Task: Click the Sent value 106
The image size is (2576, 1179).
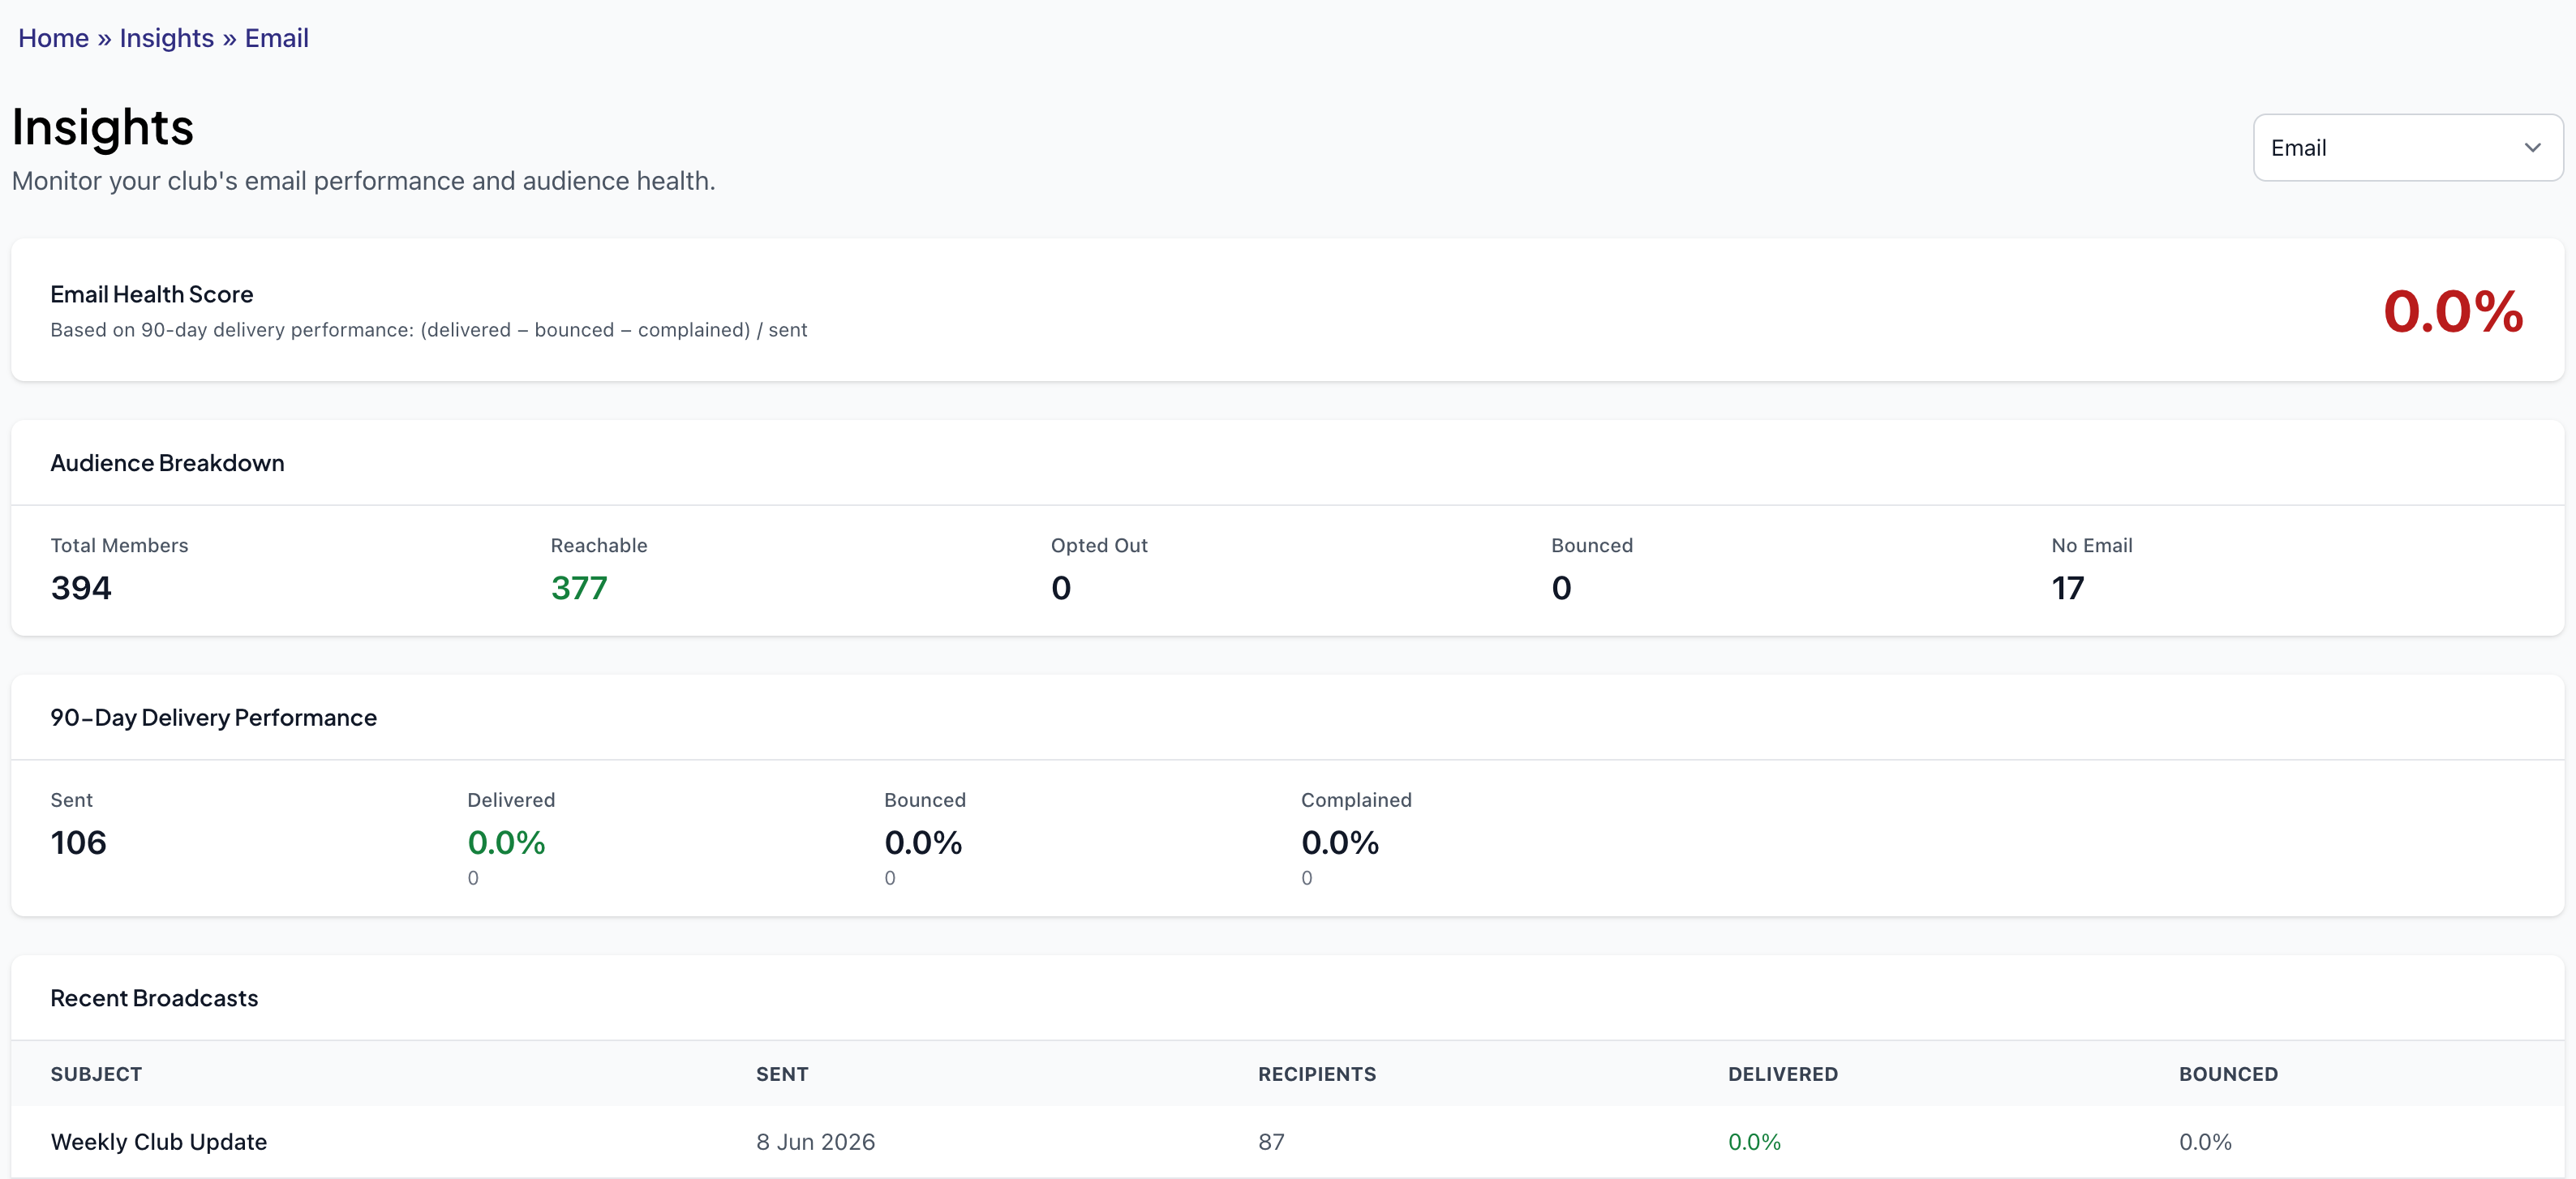Action: point(78,843)
